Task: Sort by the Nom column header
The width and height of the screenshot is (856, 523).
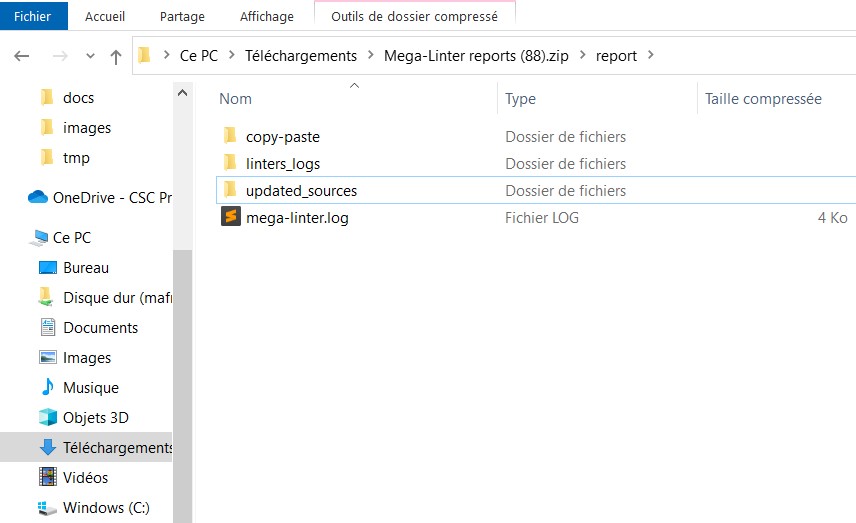Action: pyautogui.click(x=236, y=98)
